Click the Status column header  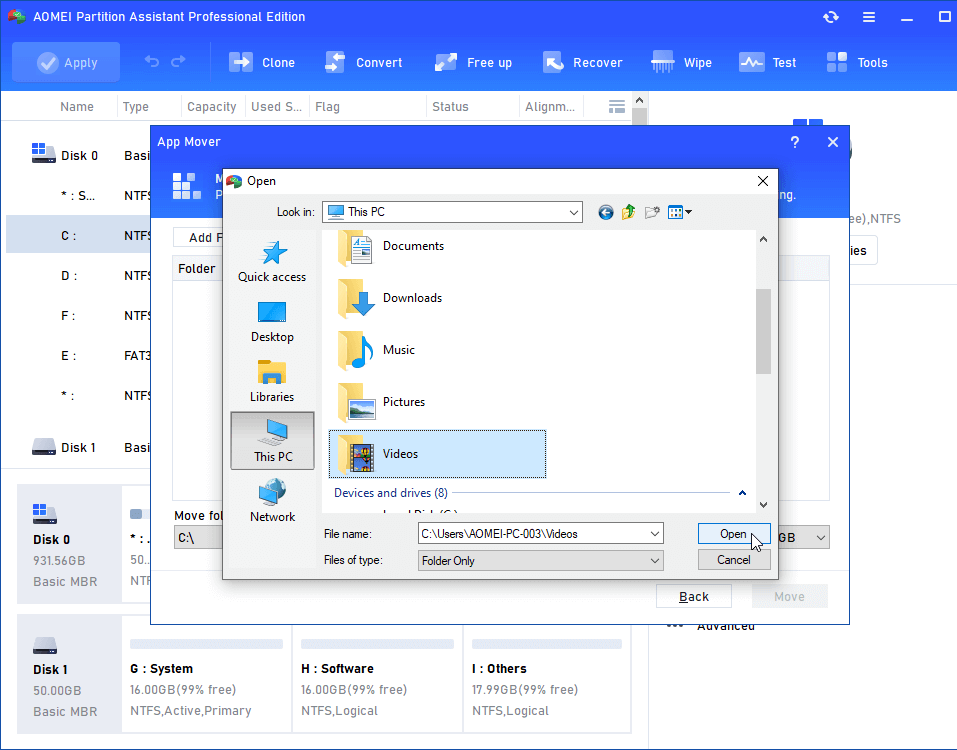(450, 107)
